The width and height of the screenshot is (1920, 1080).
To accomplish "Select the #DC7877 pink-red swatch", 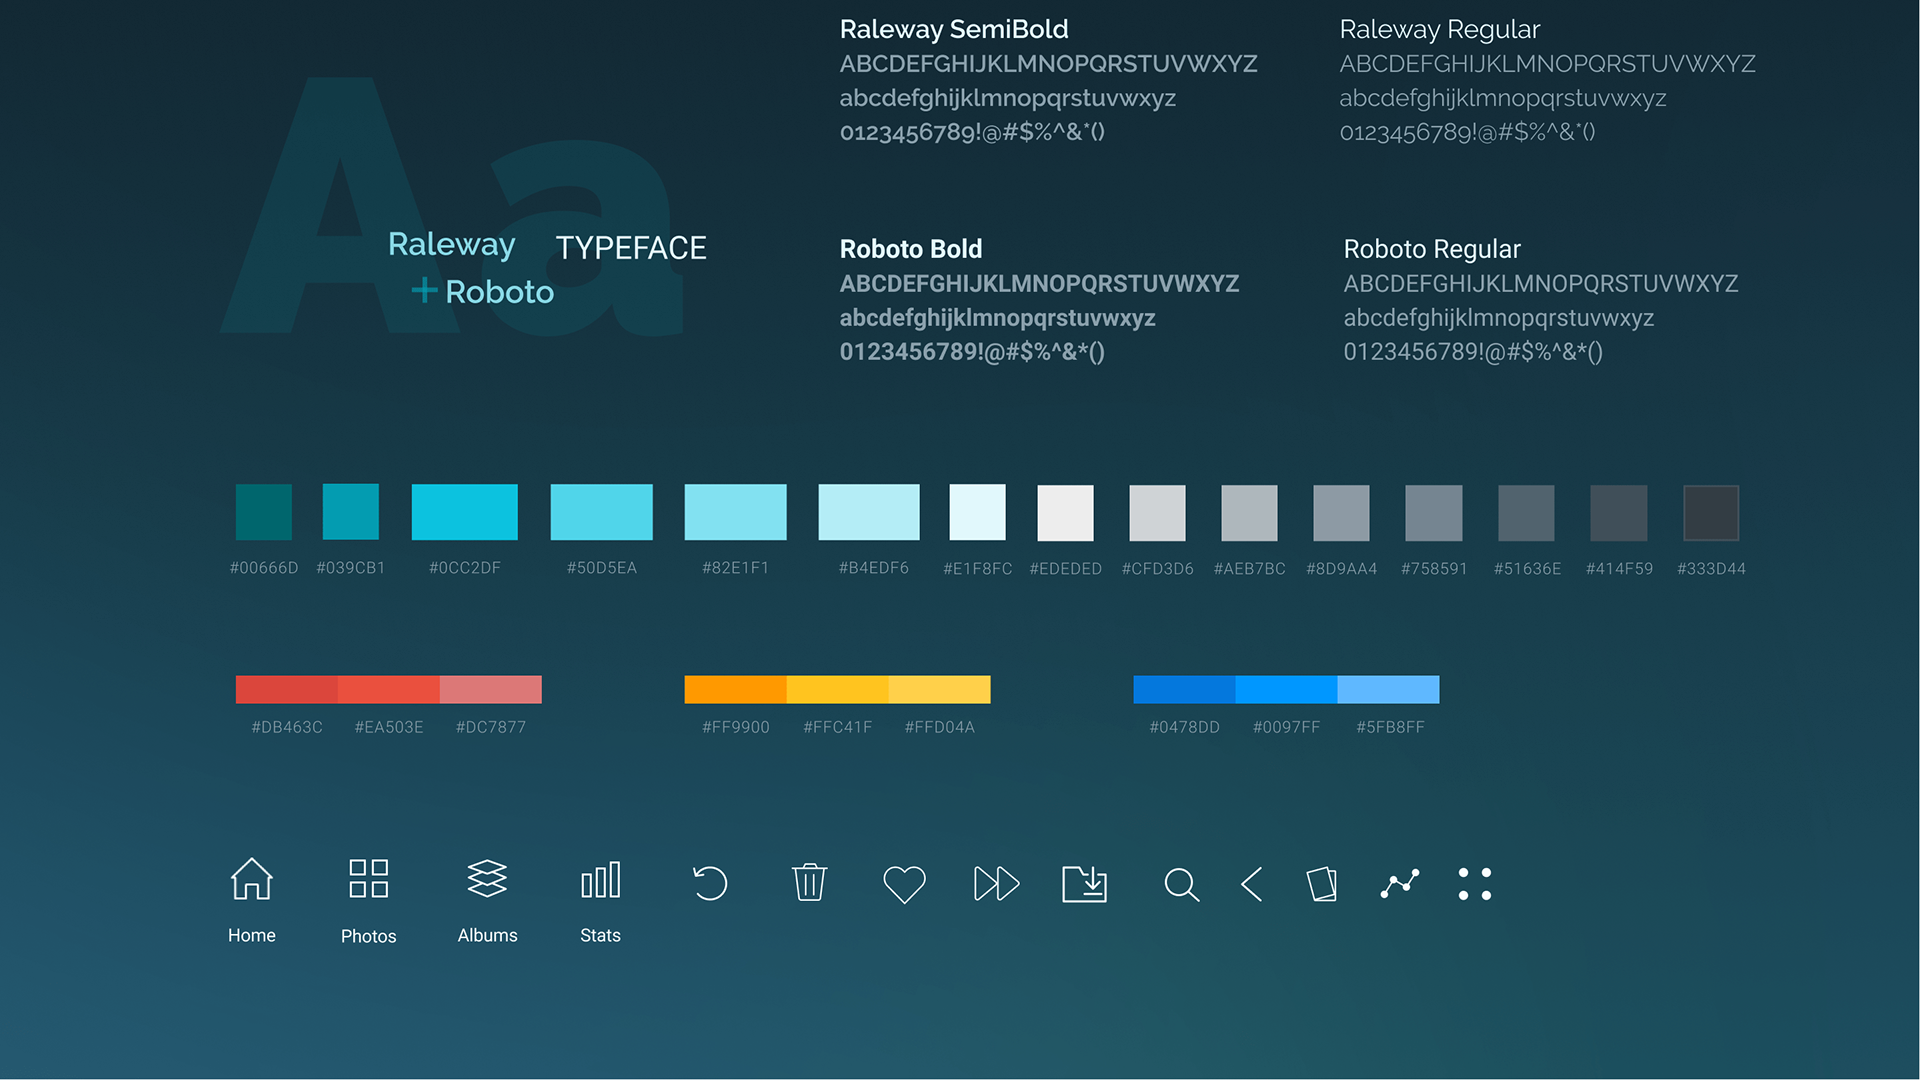I will [x=491, y=689].
